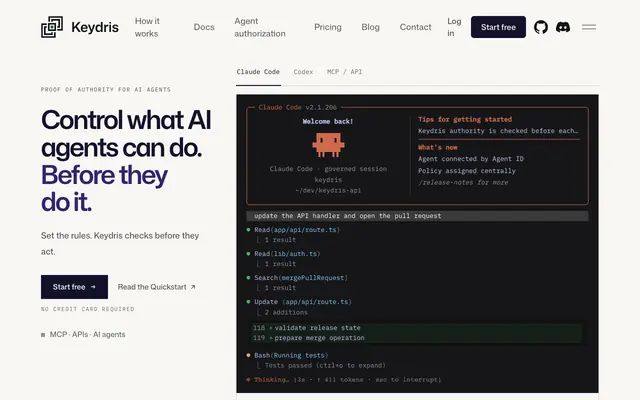Open the Contact page
The width and height of the screenshot is (640, 400).
pyautogui.click(x=416, y=27)
